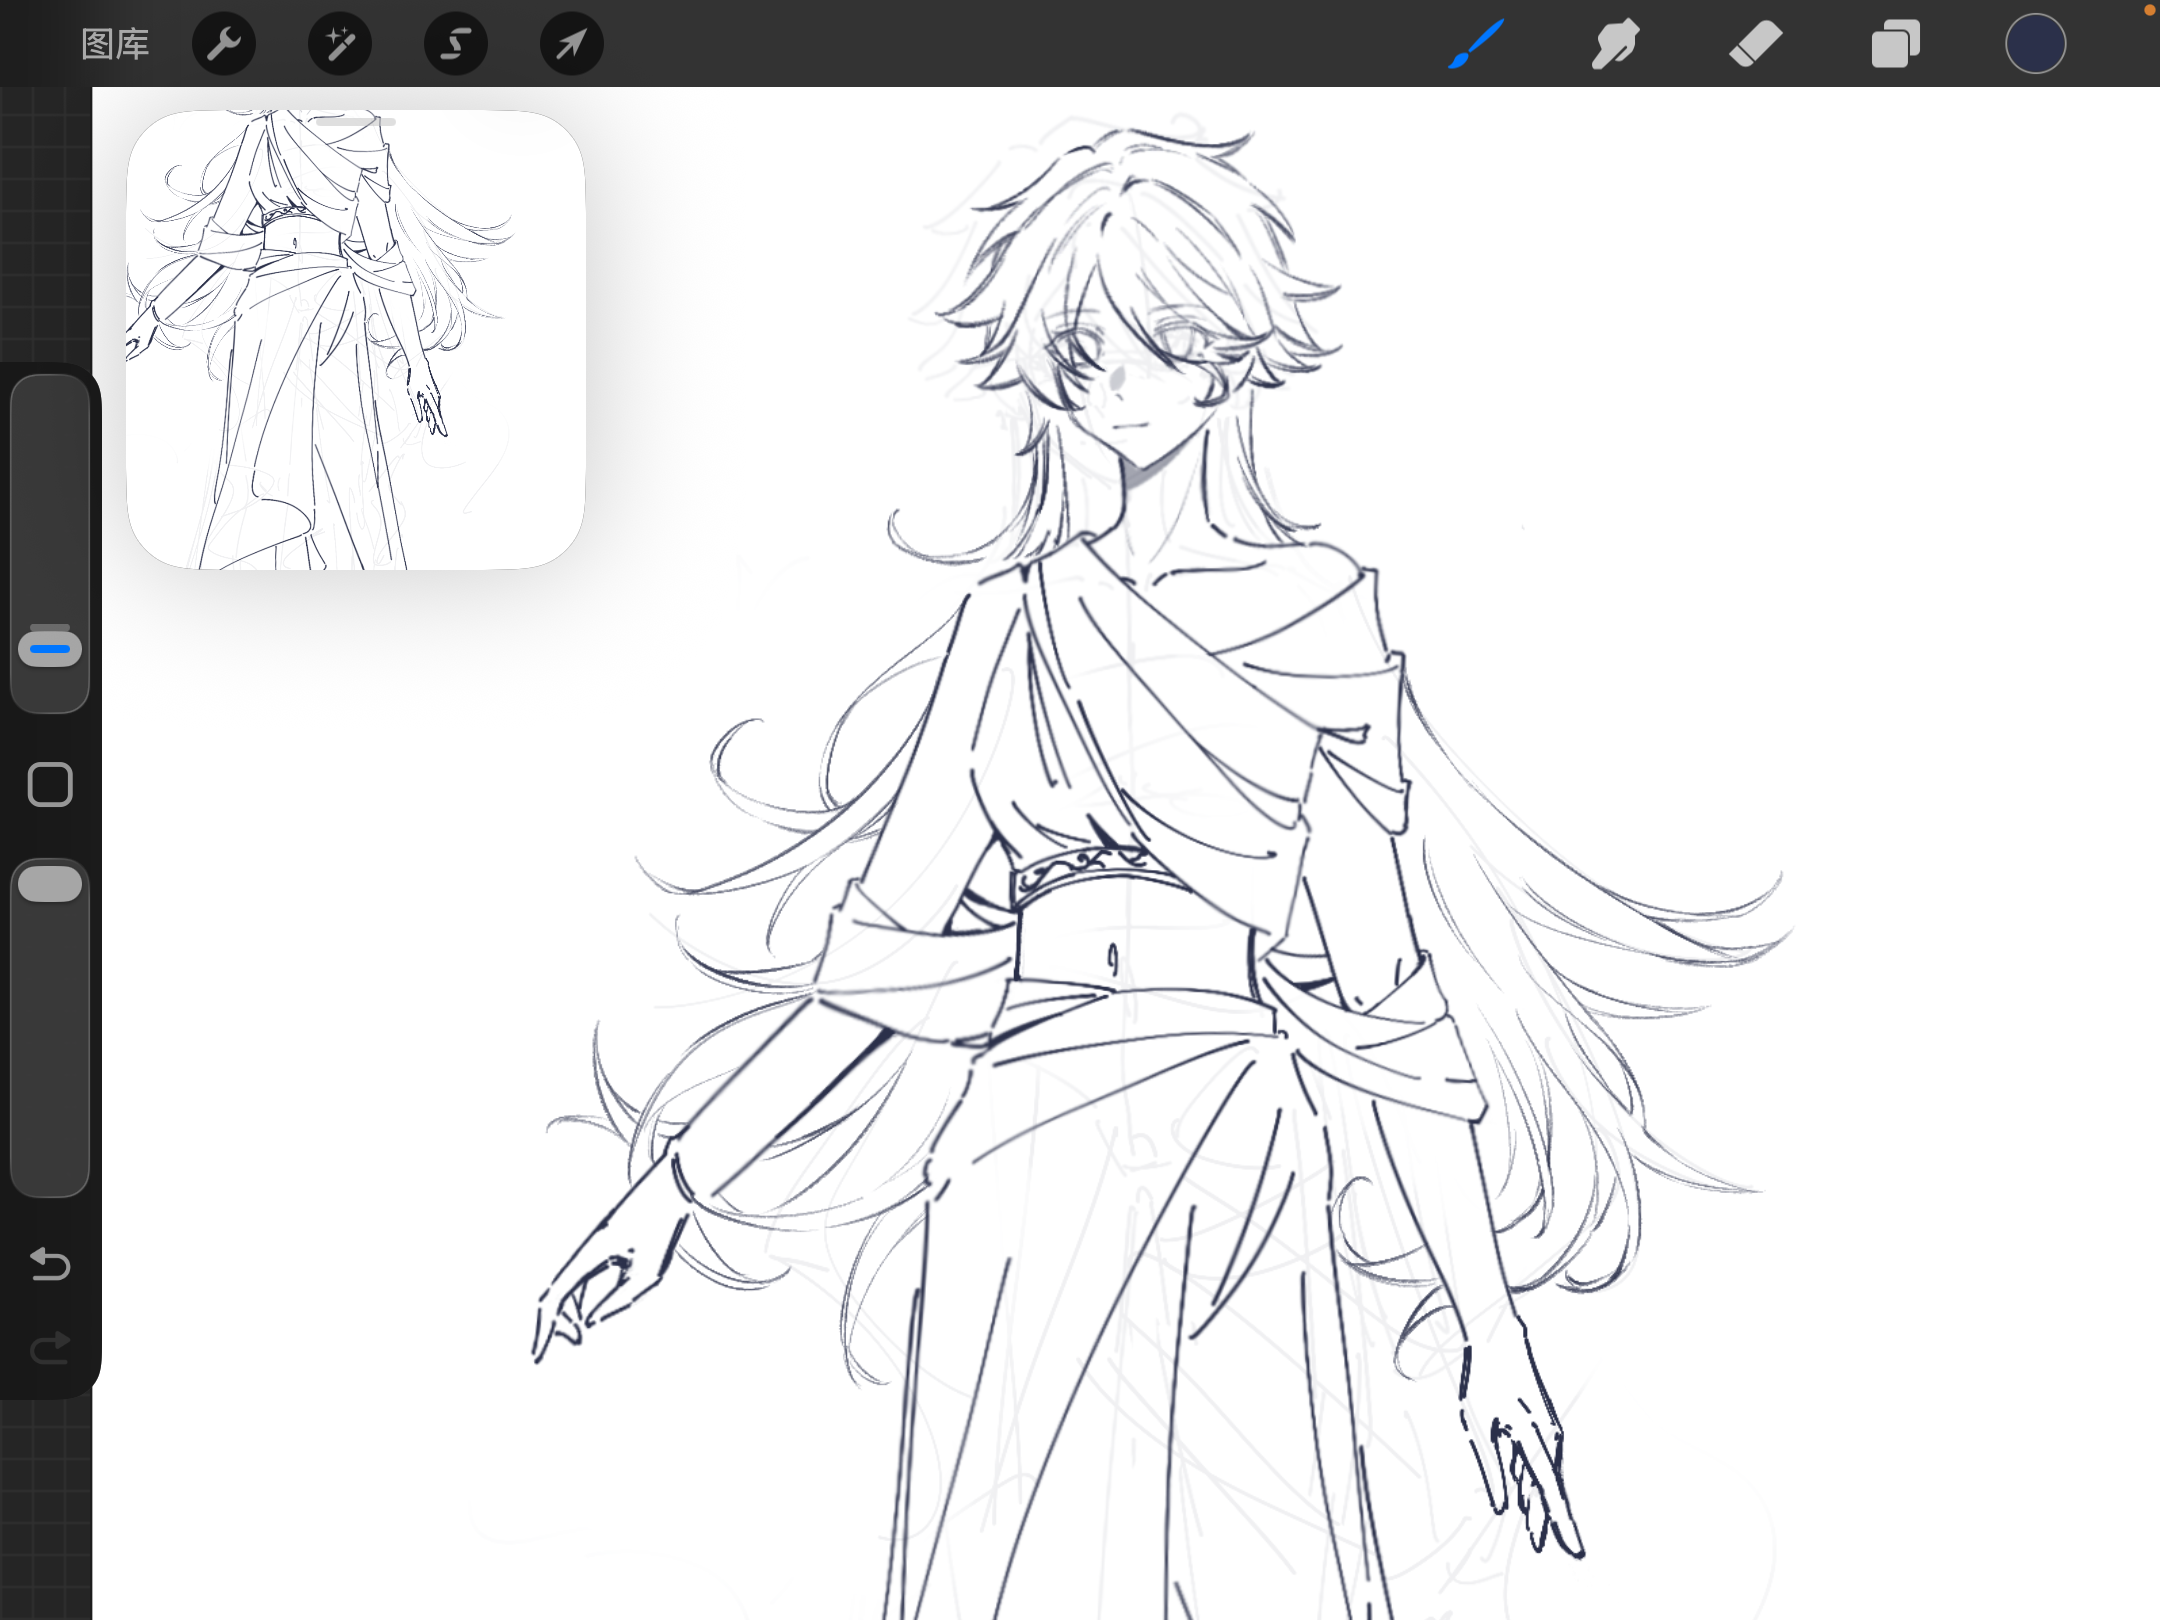Grab the reference window top handle bar
The height and width of the screenshot is (1620, 2160).
click(x=356, y=121)
